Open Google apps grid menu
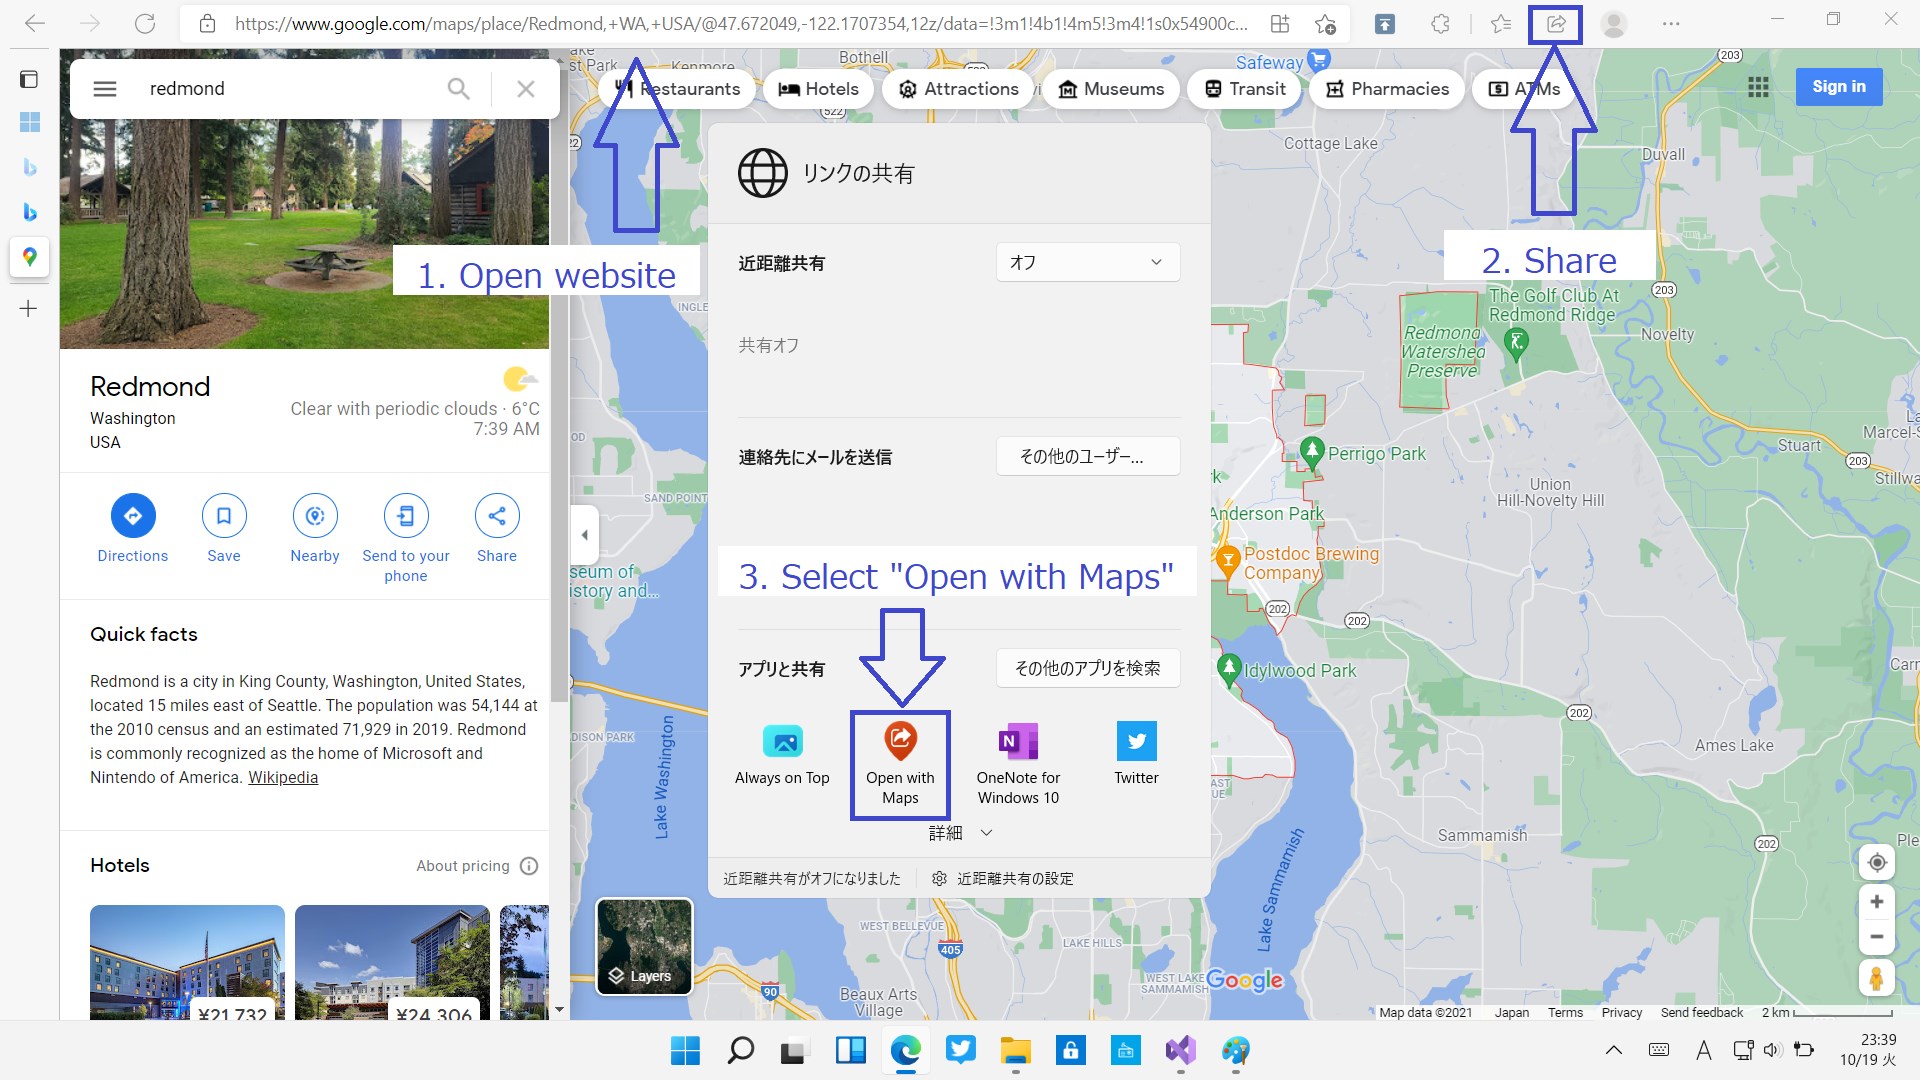1920x1080 pixels. [x=1758, y=87]
